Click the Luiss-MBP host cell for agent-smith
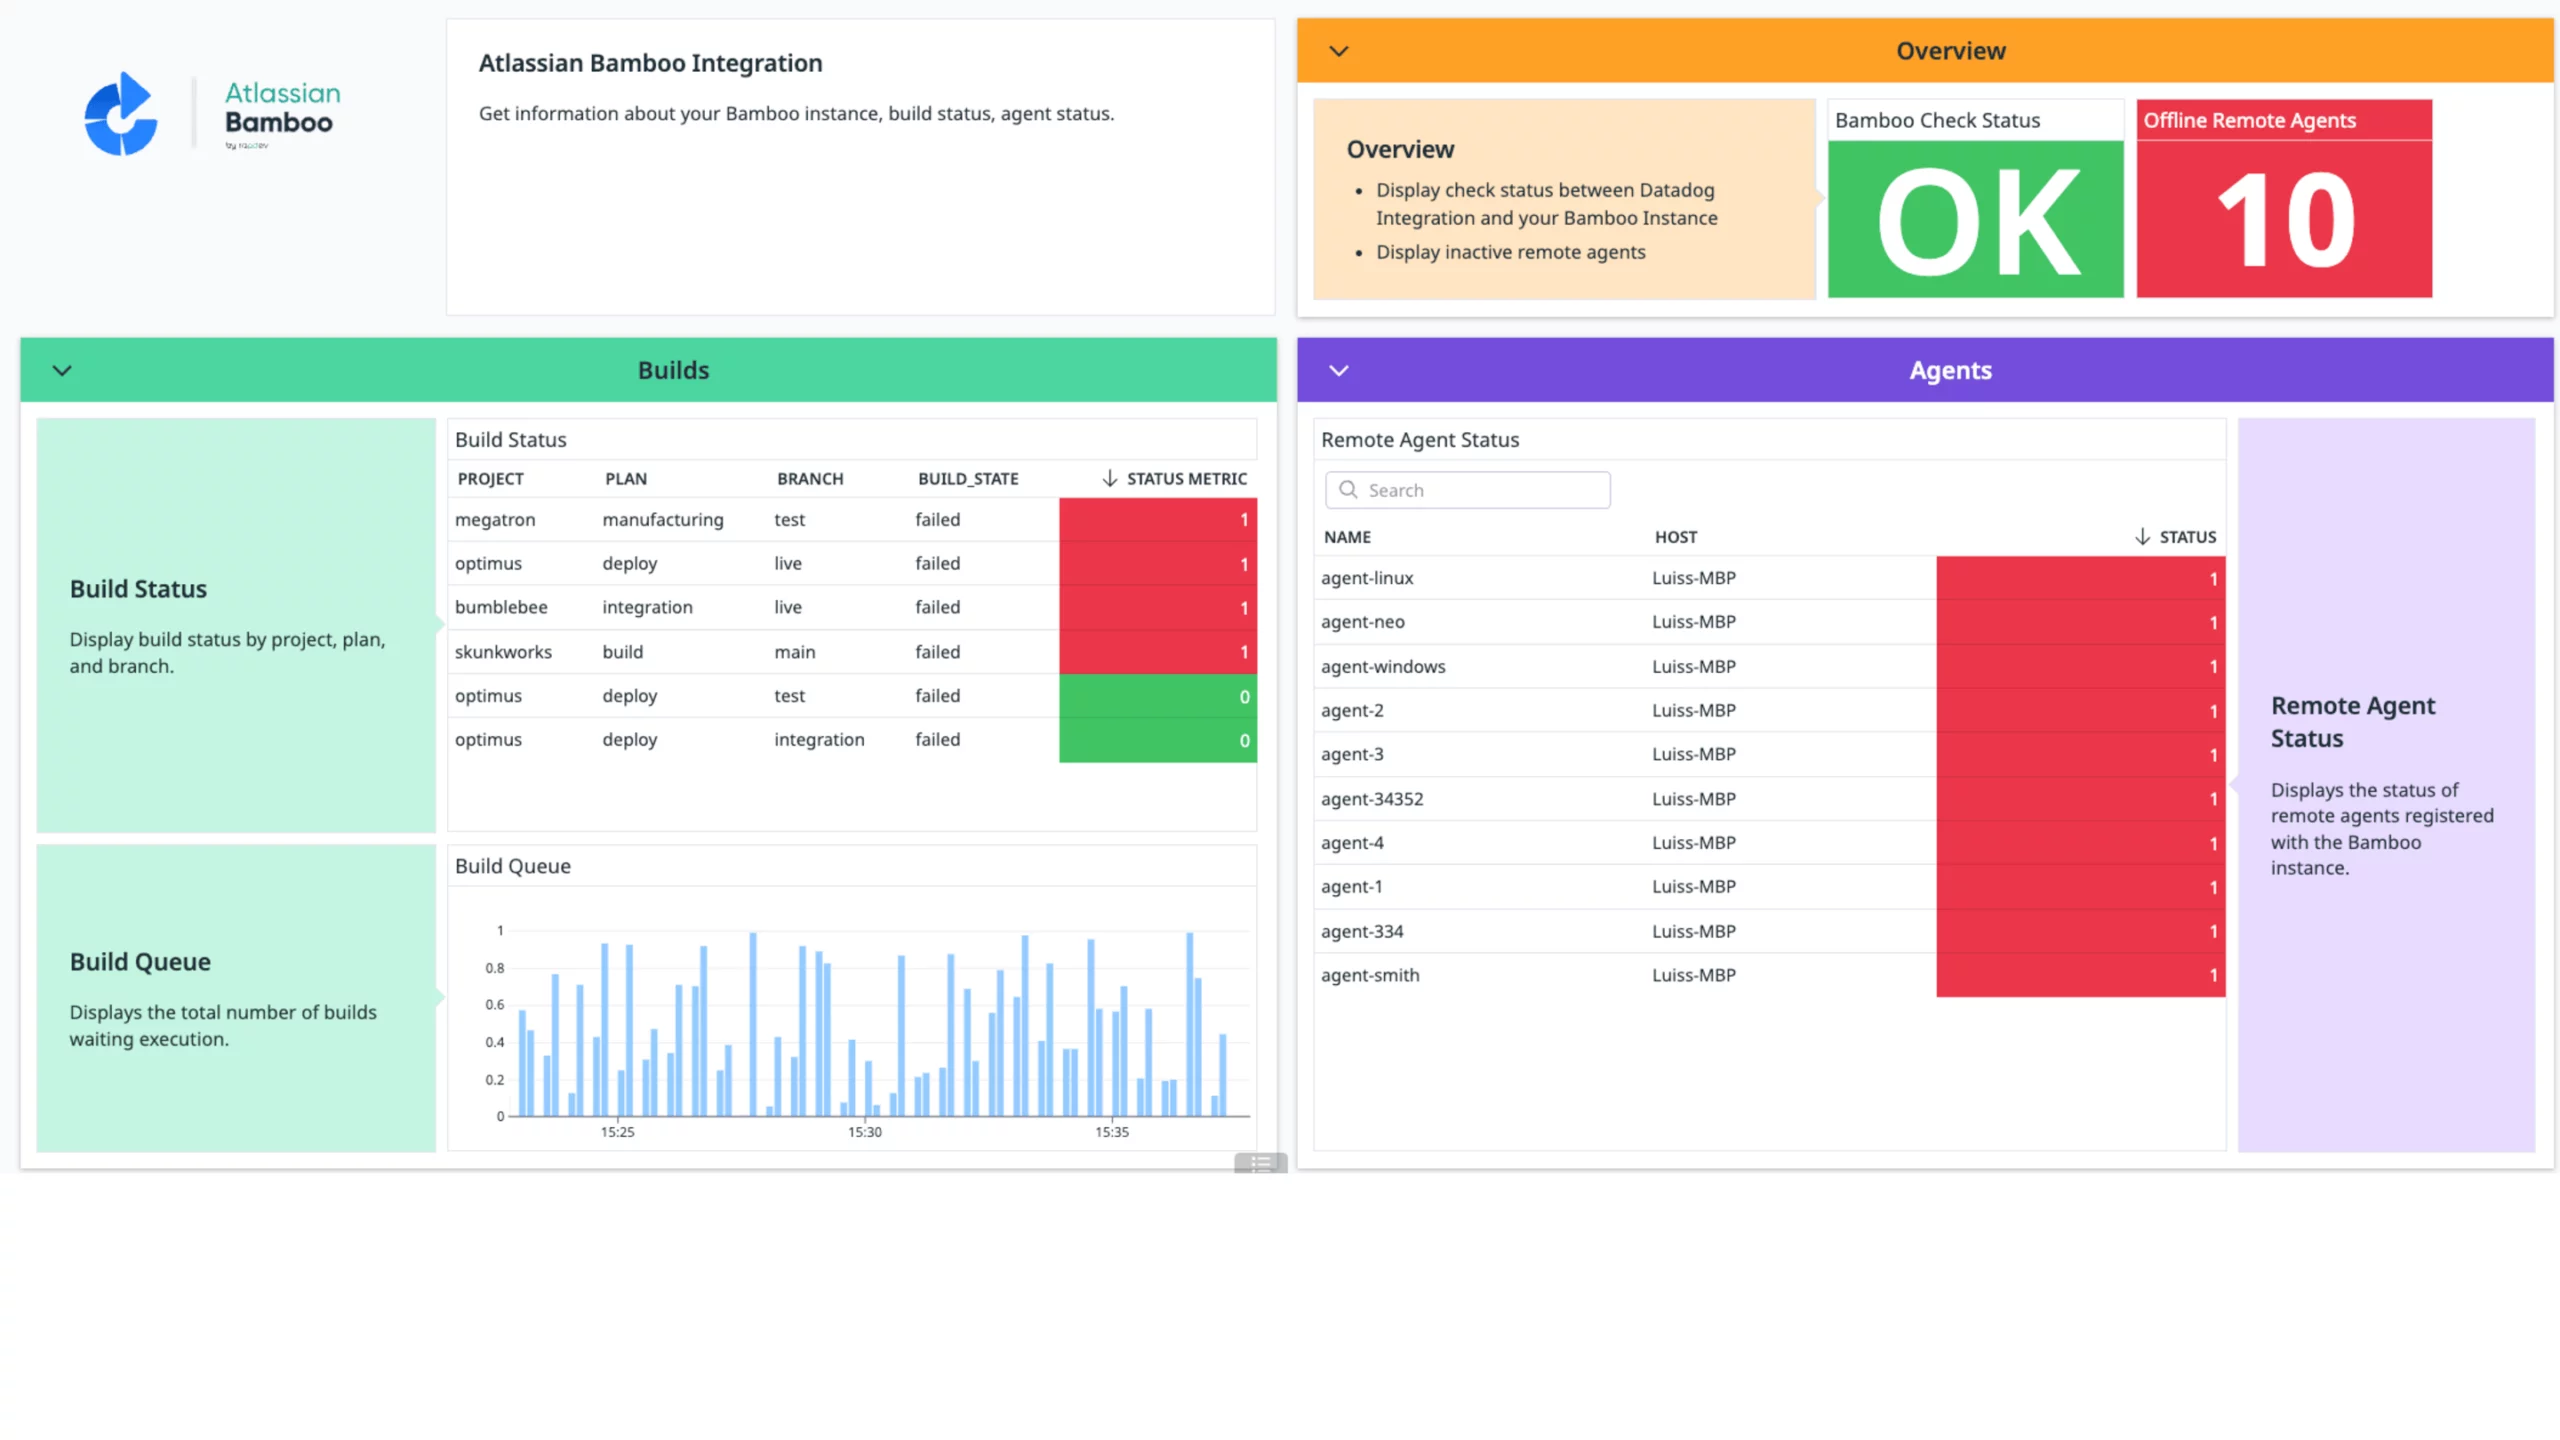Viewport: 2560px width, 1440px height. (1694, 976)
